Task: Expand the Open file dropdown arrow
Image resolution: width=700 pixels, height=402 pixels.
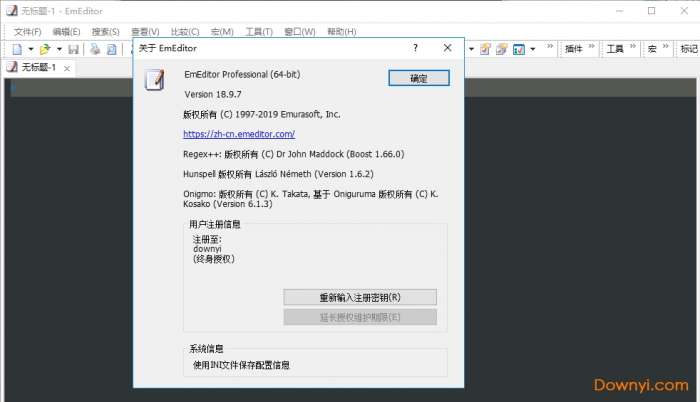Action: [x=59, y=49]
